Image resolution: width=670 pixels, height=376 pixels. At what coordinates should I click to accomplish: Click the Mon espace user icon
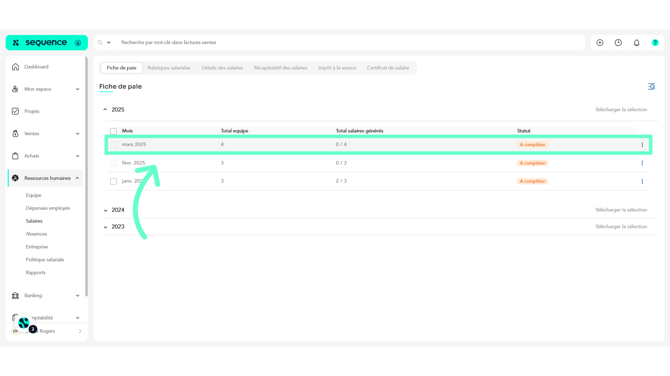(x=15, y=89)
